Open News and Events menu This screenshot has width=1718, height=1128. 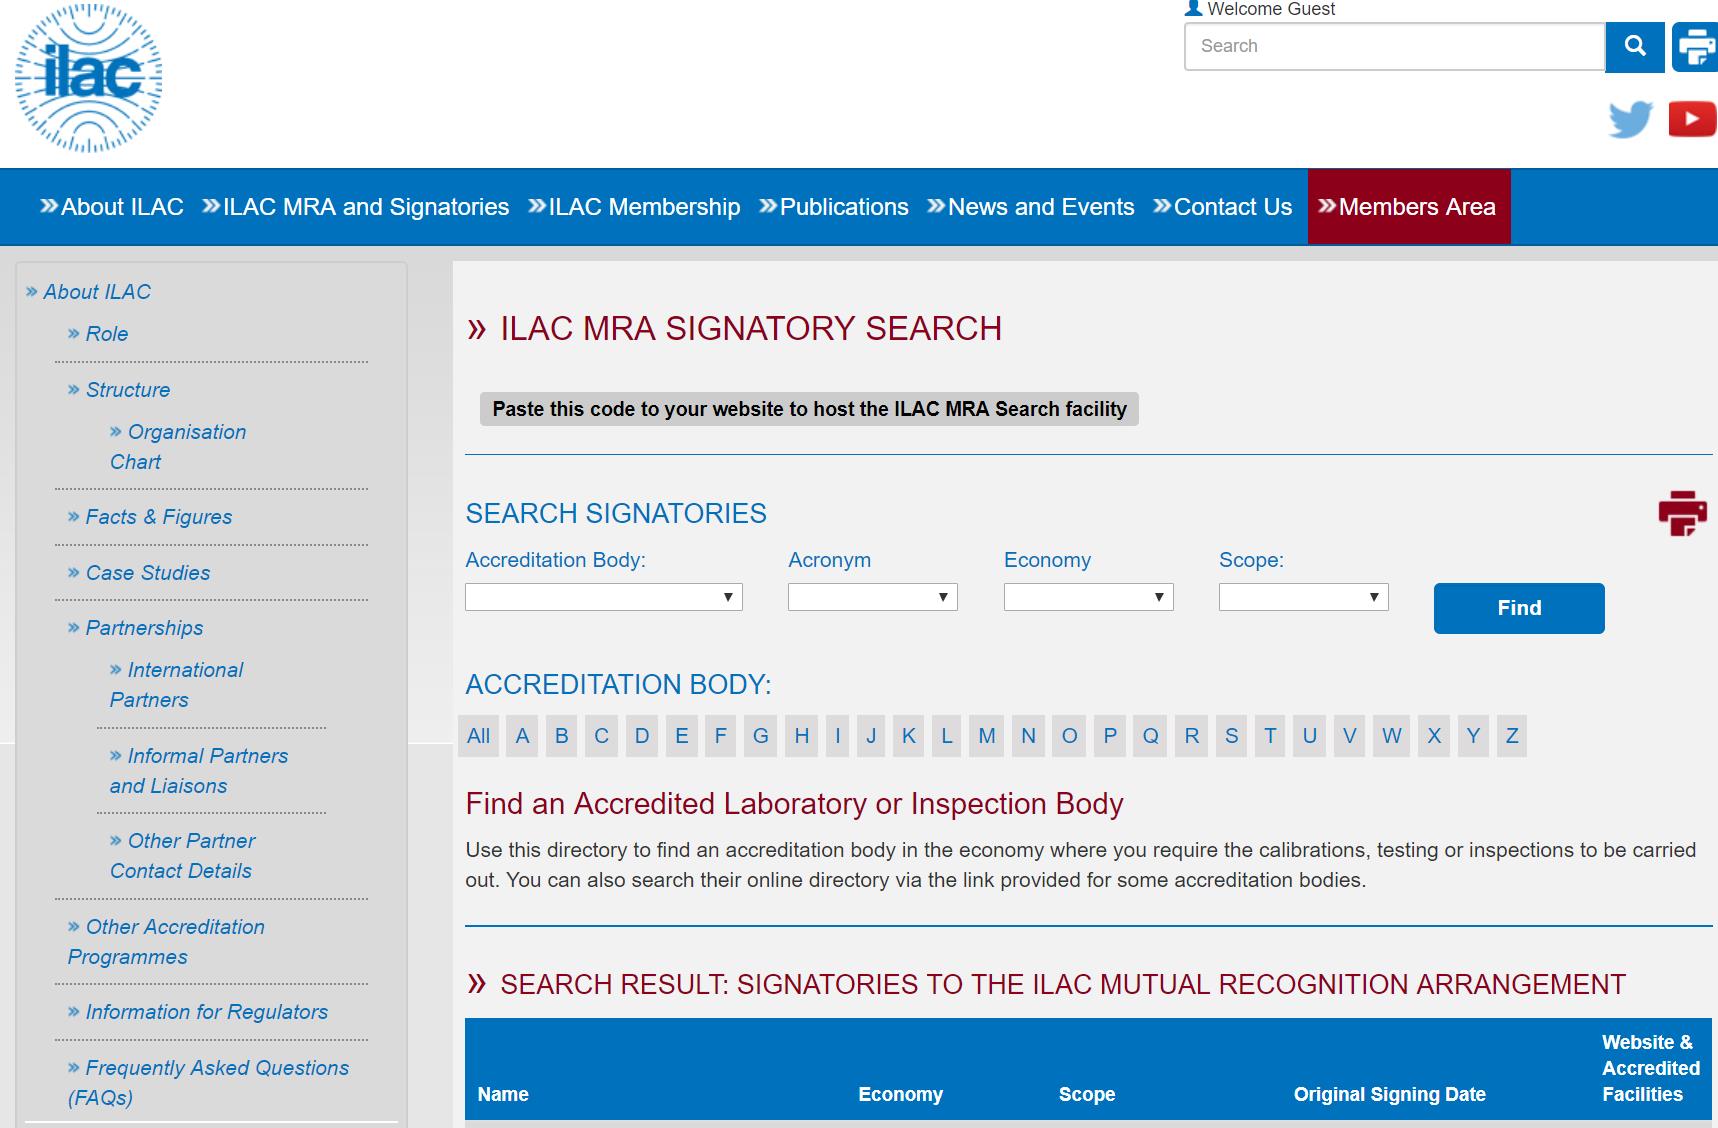1031,207
